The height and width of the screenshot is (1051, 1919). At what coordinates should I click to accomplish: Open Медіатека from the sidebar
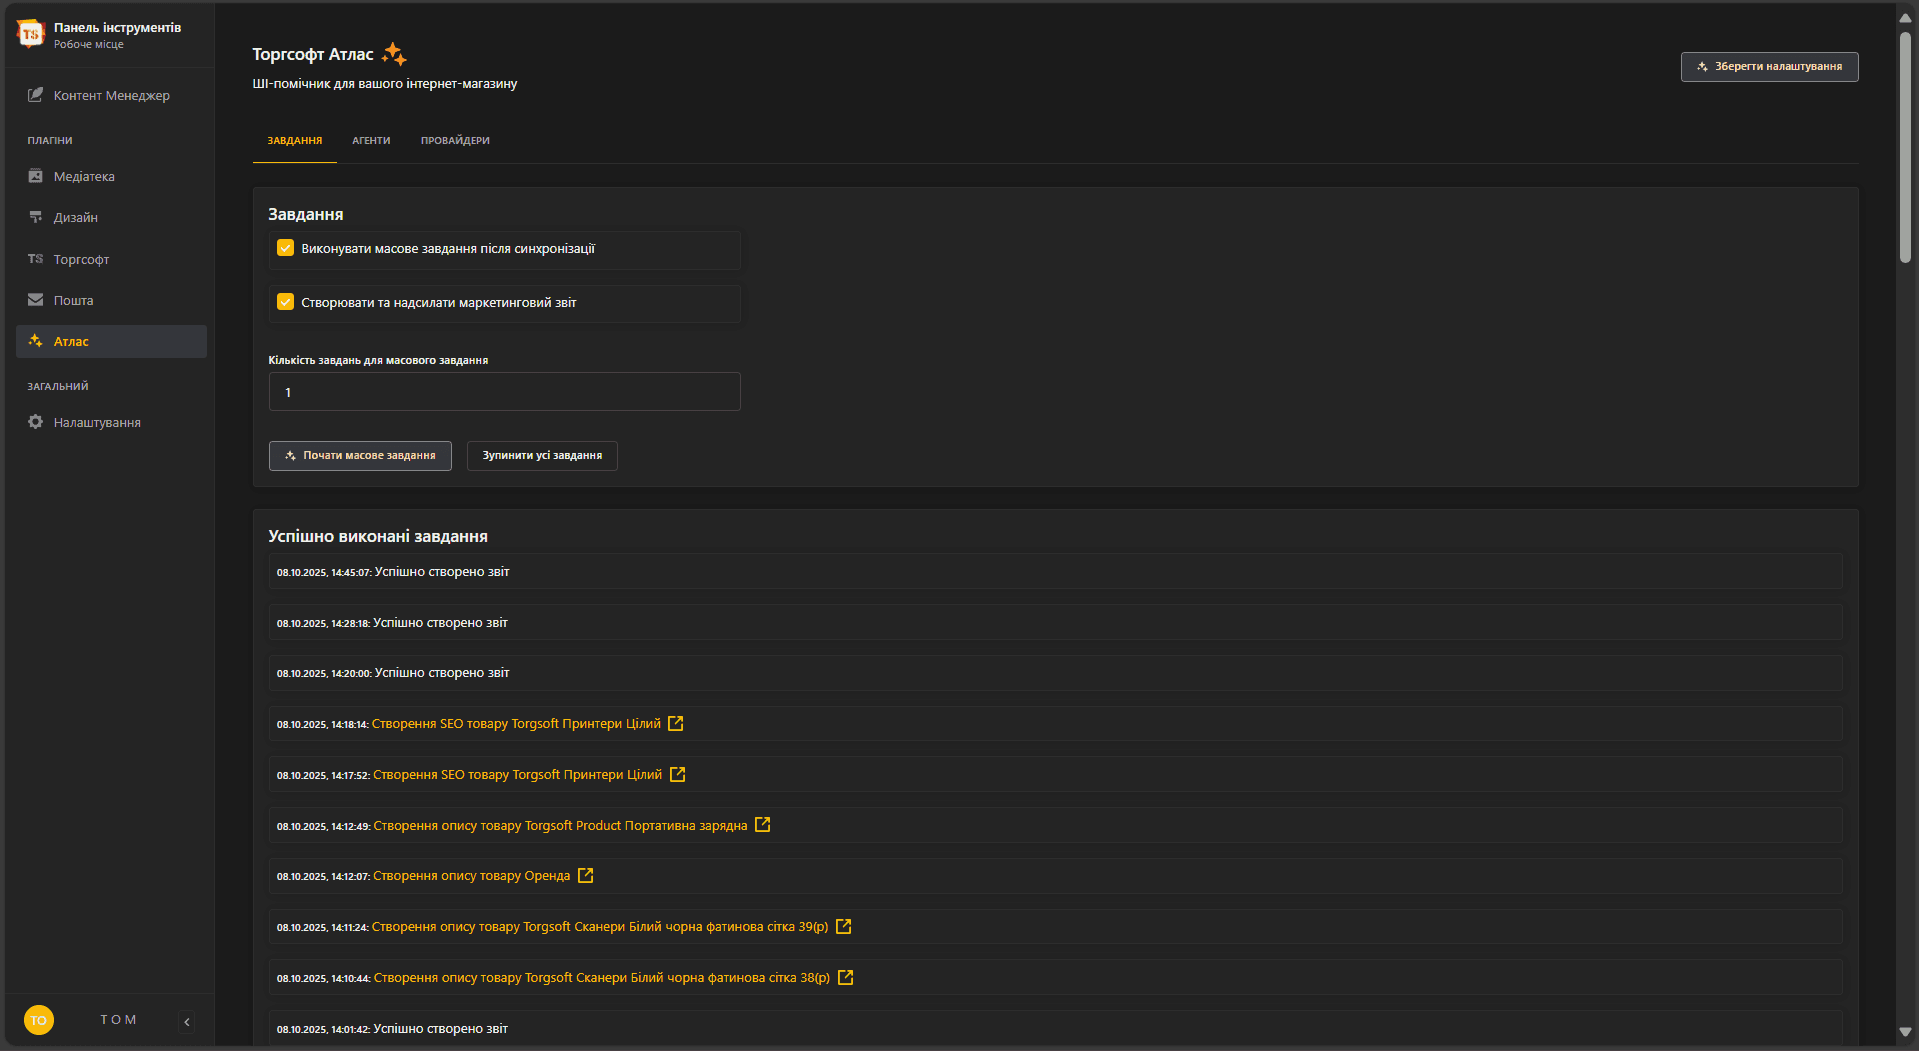[x=84, y=177]
